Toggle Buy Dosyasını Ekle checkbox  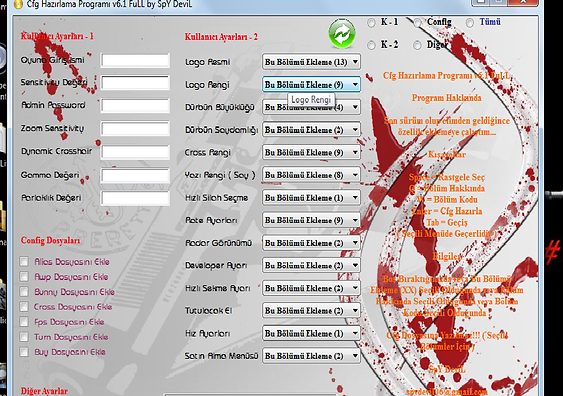[x=24, y=352]
